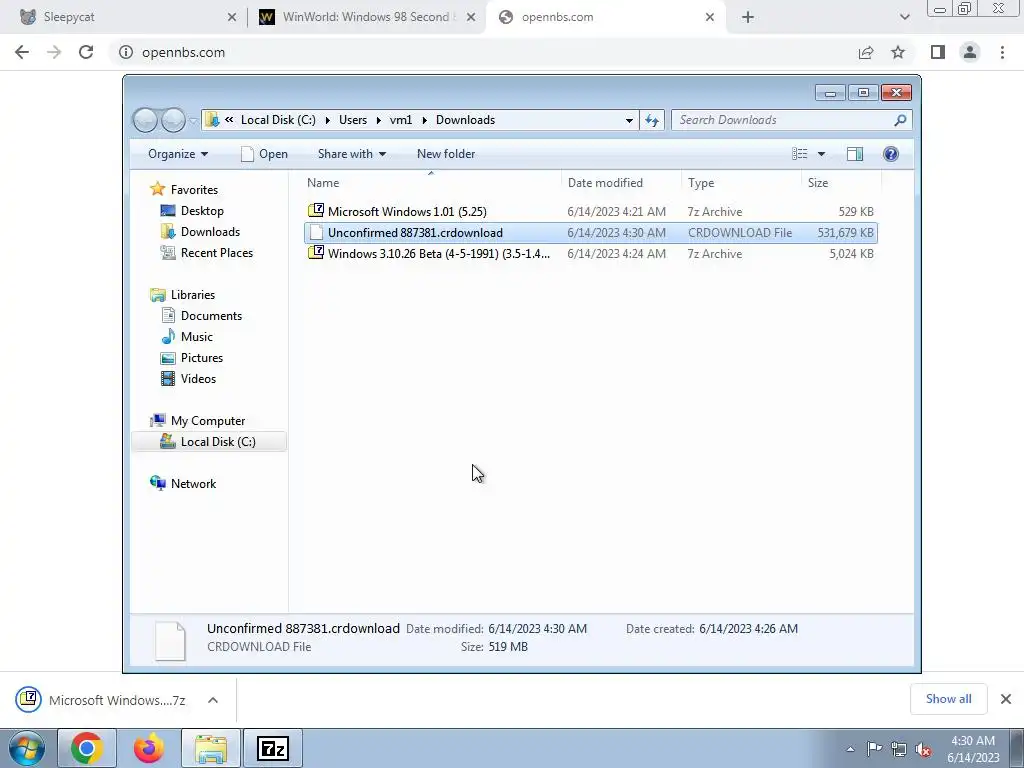Image resolution: width=1024 pixels, height=768 pixels.
Task: Click Local Disk (C:) breadcrumb
Action: pos(278,120)
